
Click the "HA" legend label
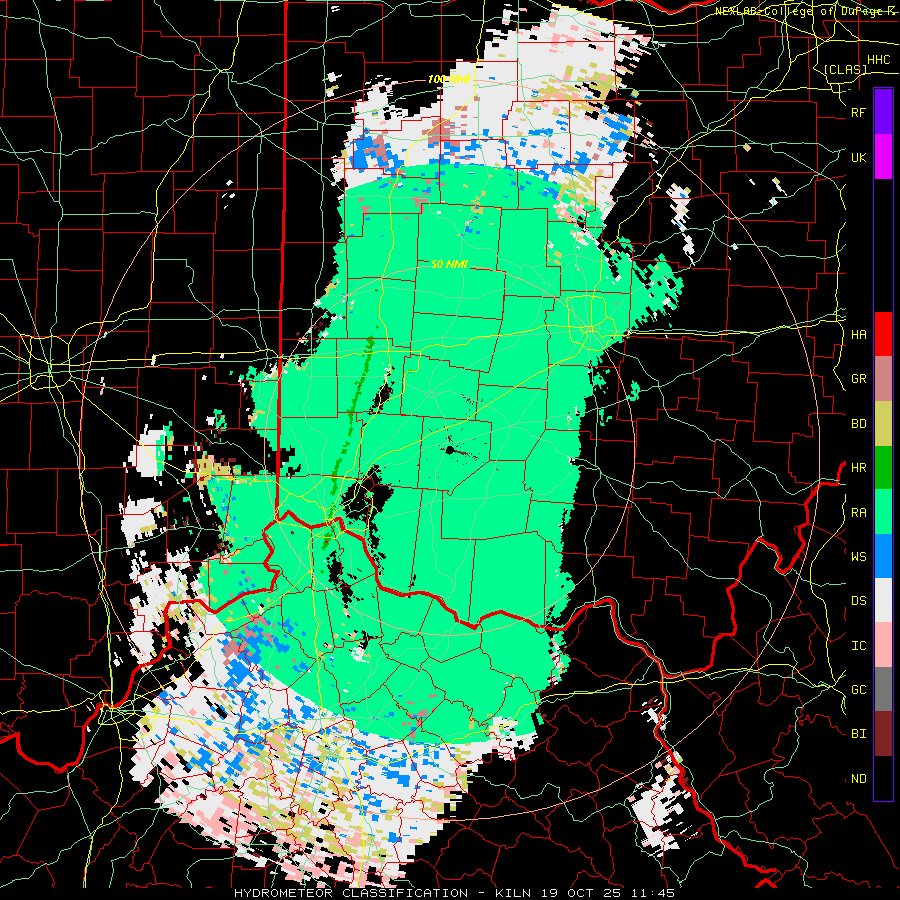click(859, 335)
